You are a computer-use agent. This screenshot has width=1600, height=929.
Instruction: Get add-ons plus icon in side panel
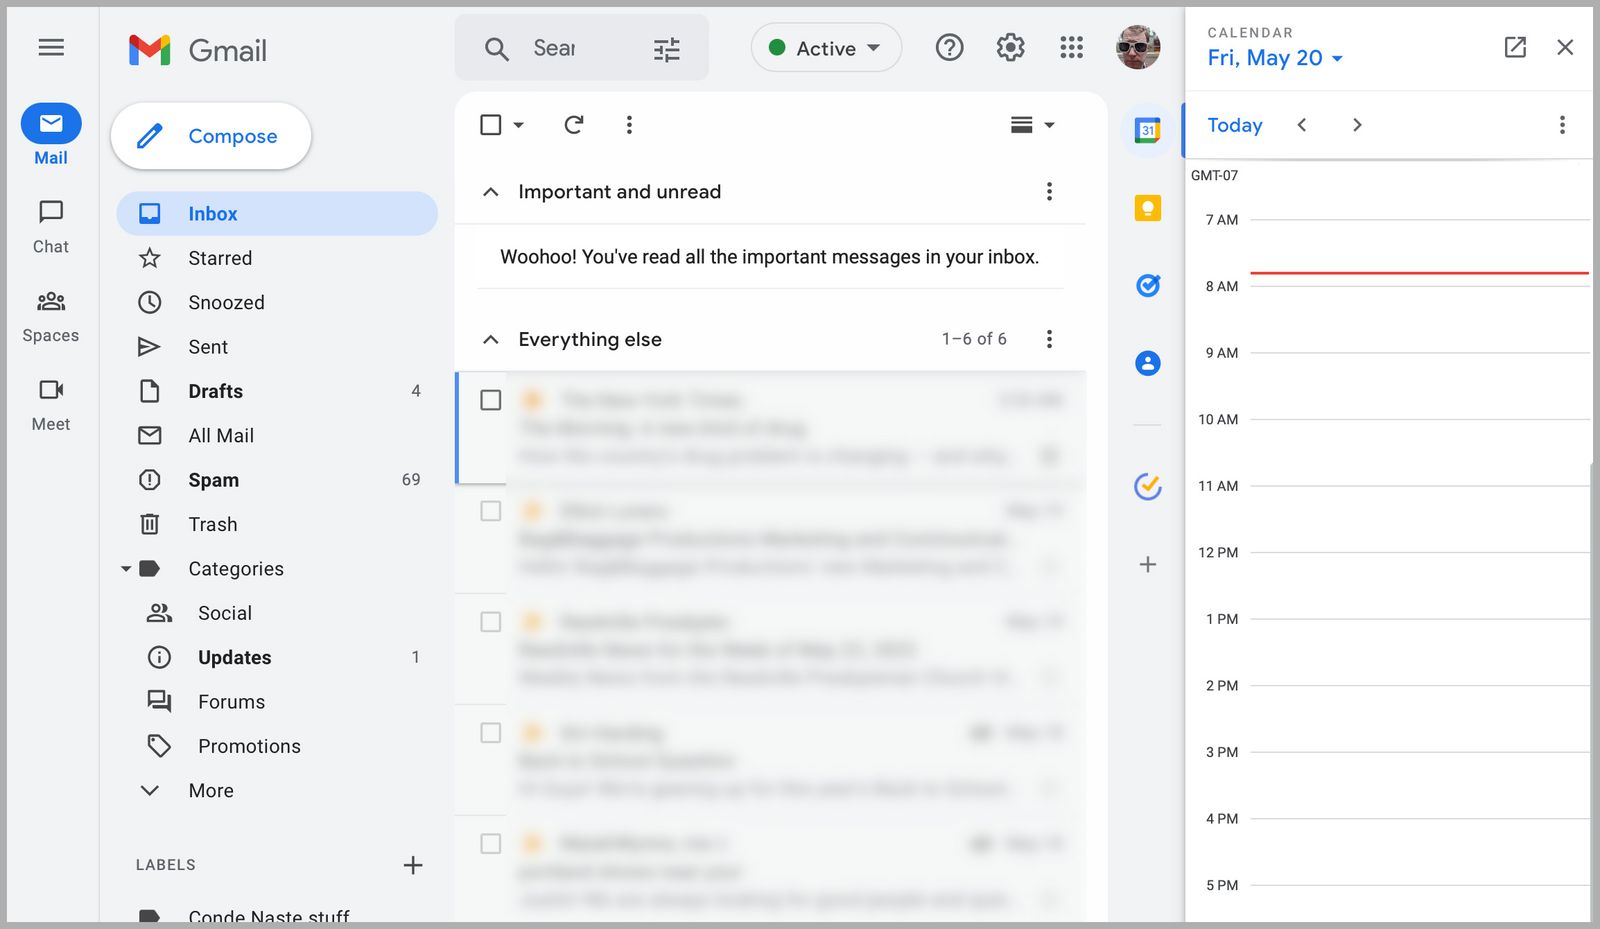[1148, 564]
